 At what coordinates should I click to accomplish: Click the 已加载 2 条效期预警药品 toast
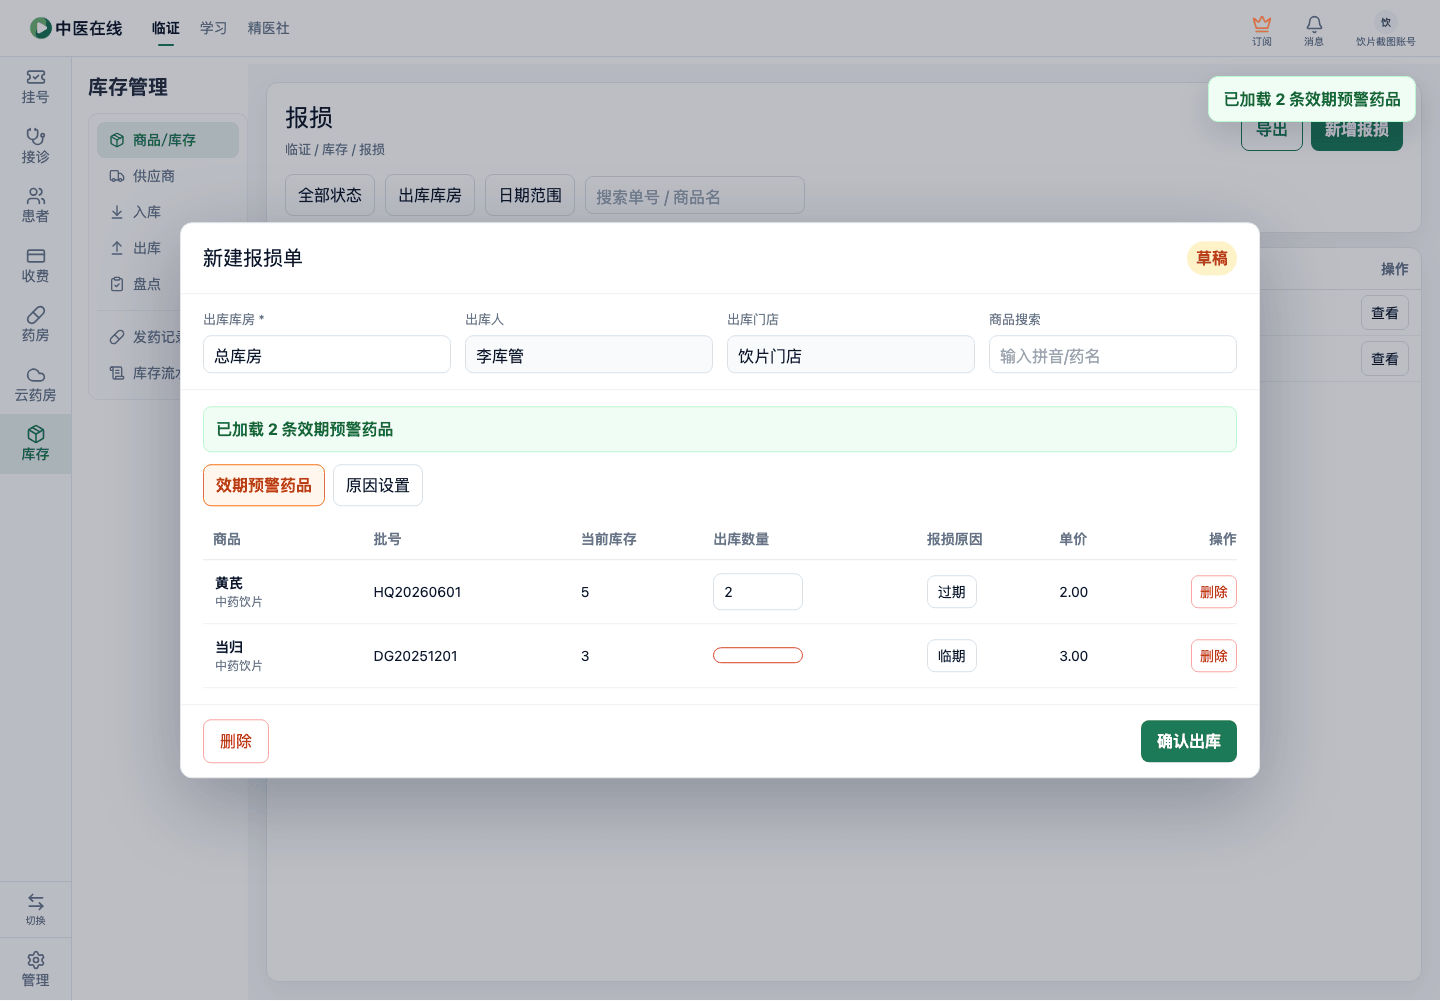coord(1312,99)
